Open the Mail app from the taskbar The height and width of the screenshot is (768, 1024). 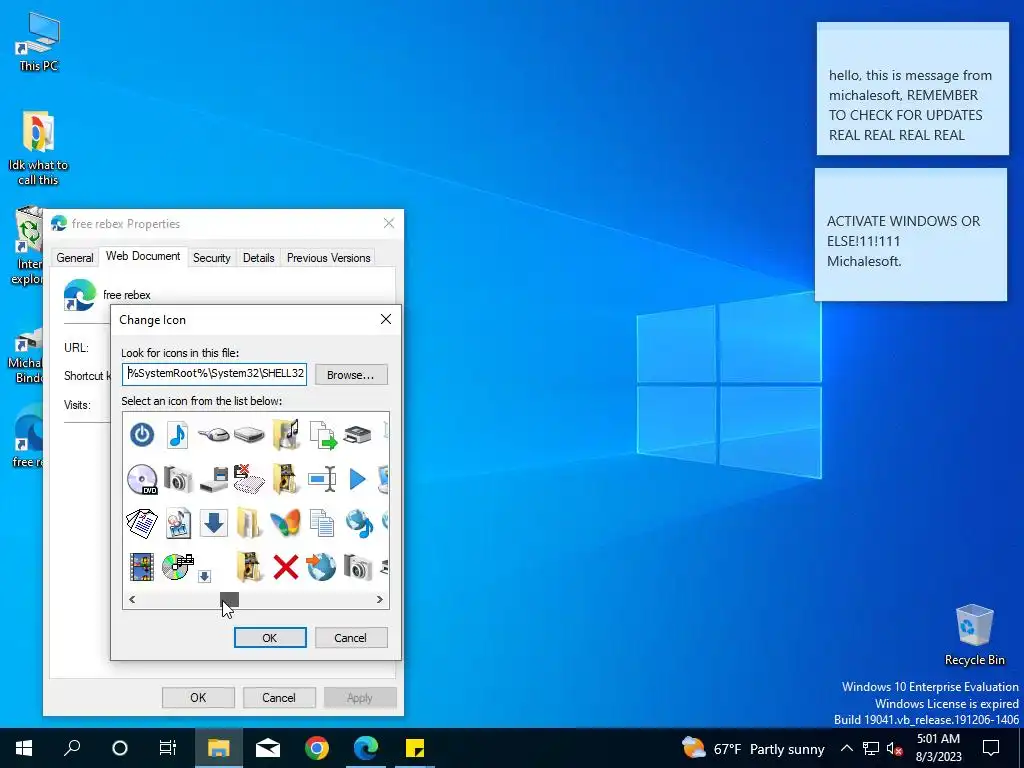[268, 748]
